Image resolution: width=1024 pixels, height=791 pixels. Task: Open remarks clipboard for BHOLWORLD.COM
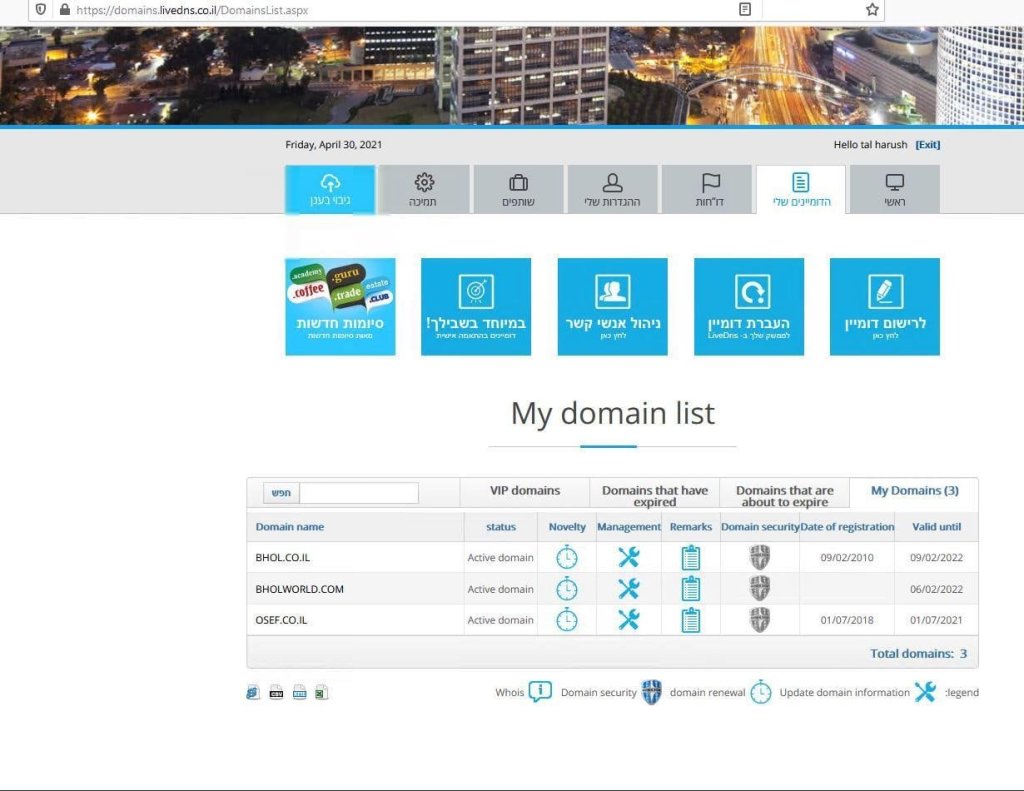tap(690, 589)
